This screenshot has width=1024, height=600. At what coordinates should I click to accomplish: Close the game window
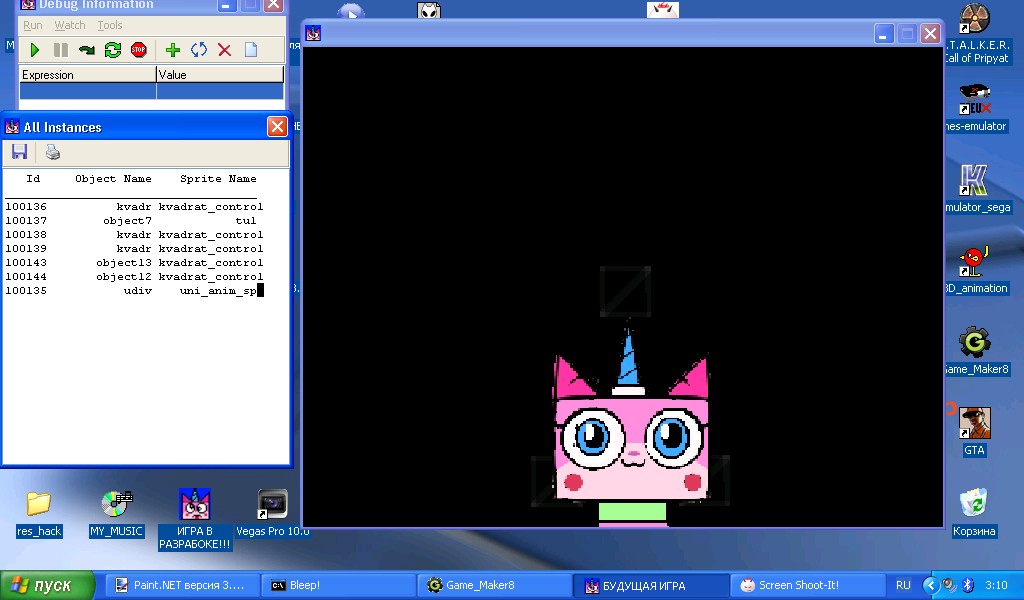click(x=931, y=33)
